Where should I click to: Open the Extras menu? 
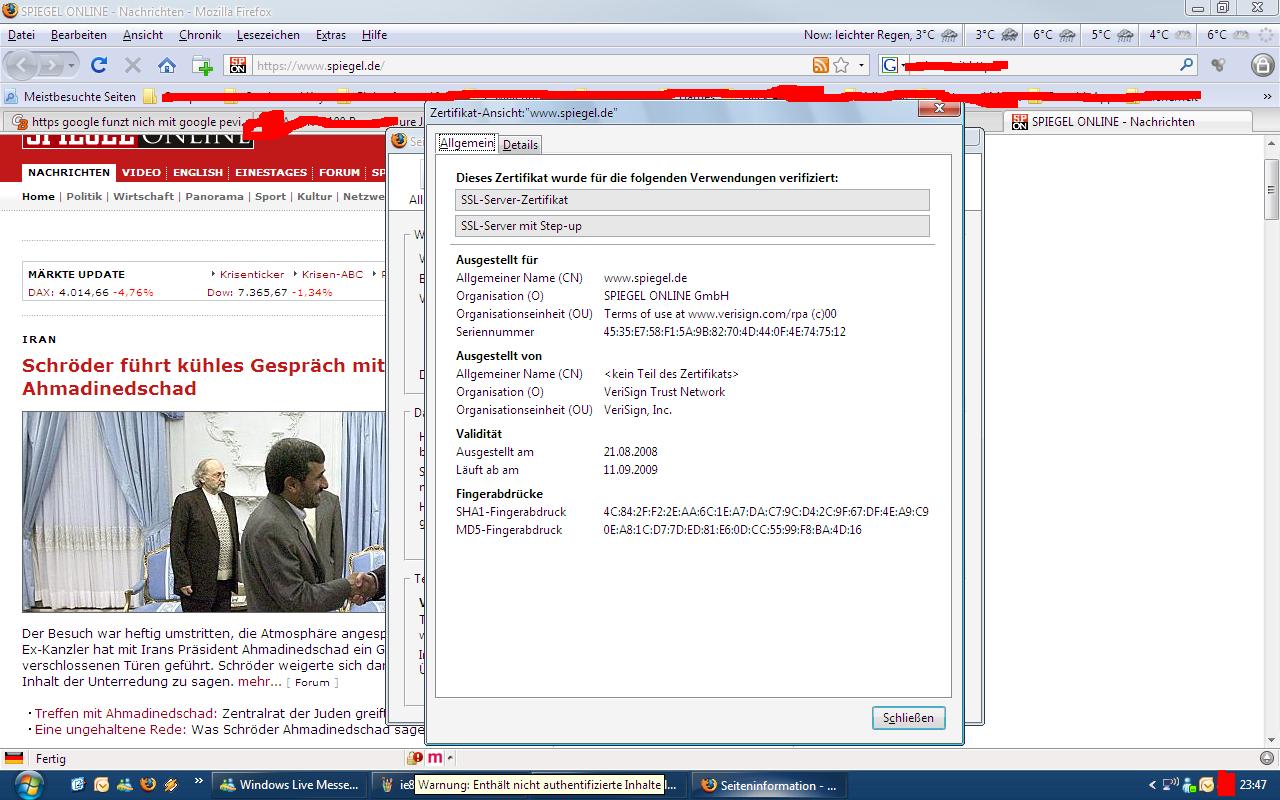331,35
